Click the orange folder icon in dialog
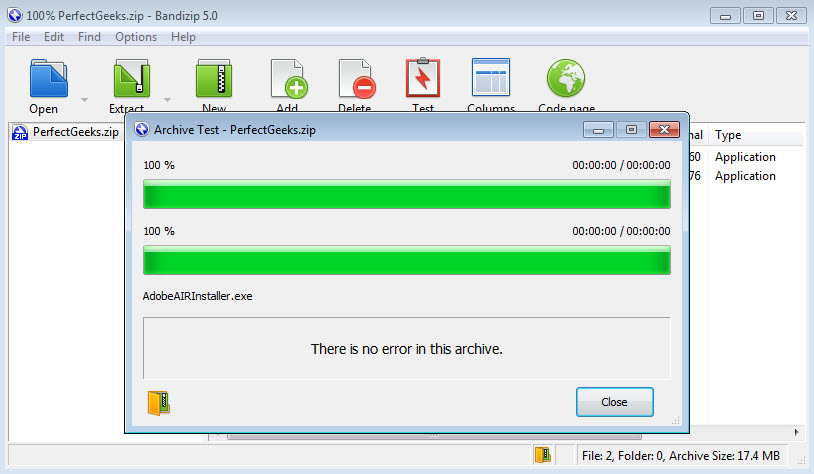This screenshot has height=474, width=814. 159,403
